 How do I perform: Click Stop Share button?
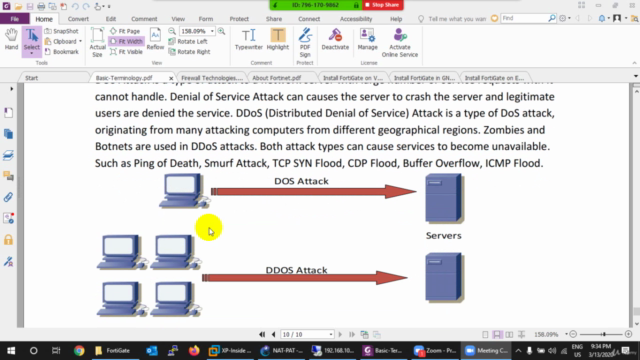coord(382,5)
